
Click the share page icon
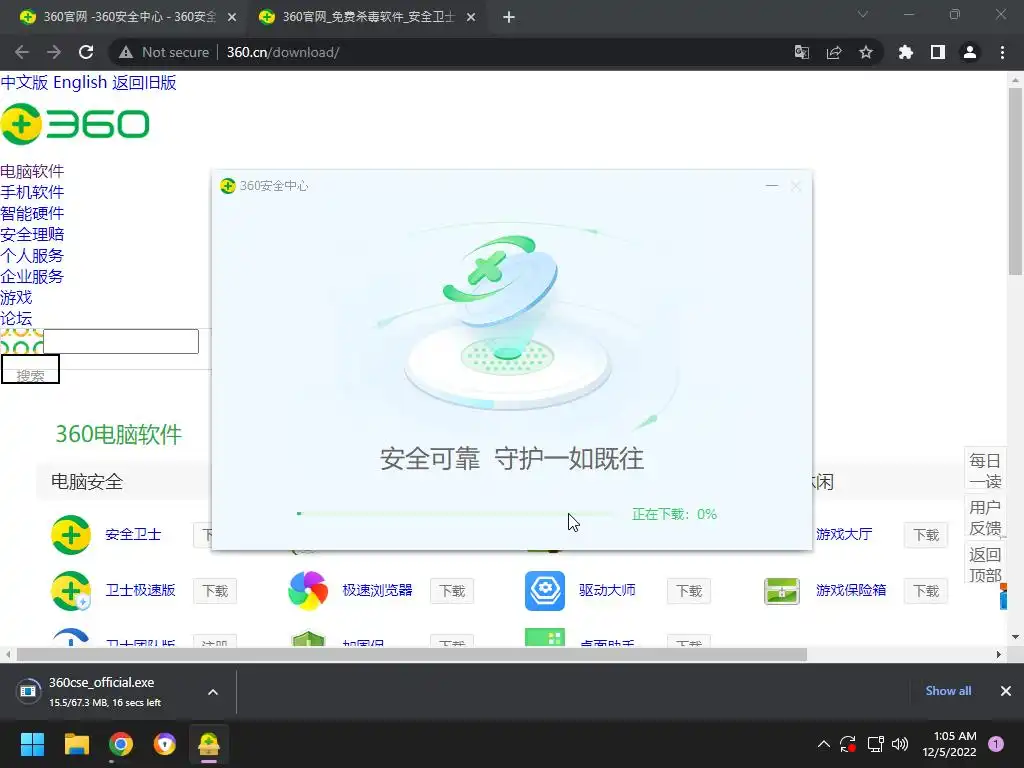click(x=834, y=52)
